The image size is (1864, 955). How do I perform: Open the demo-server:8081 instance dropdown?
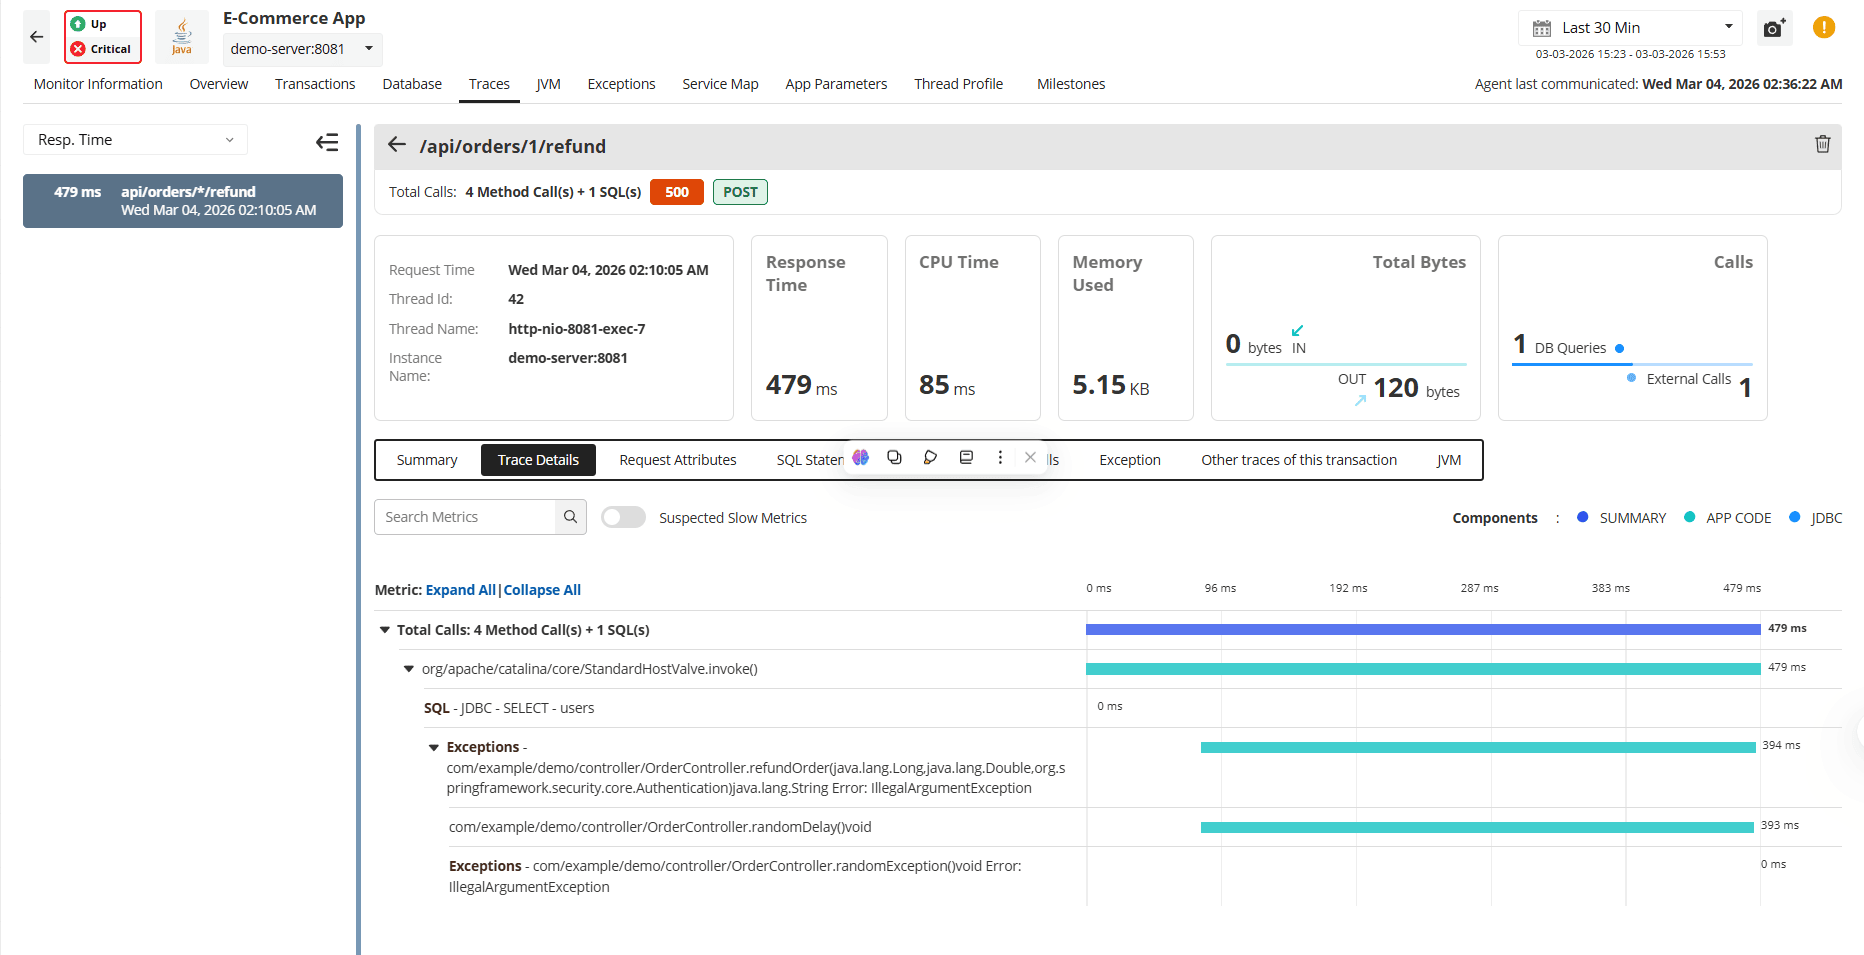click(302, 49)
